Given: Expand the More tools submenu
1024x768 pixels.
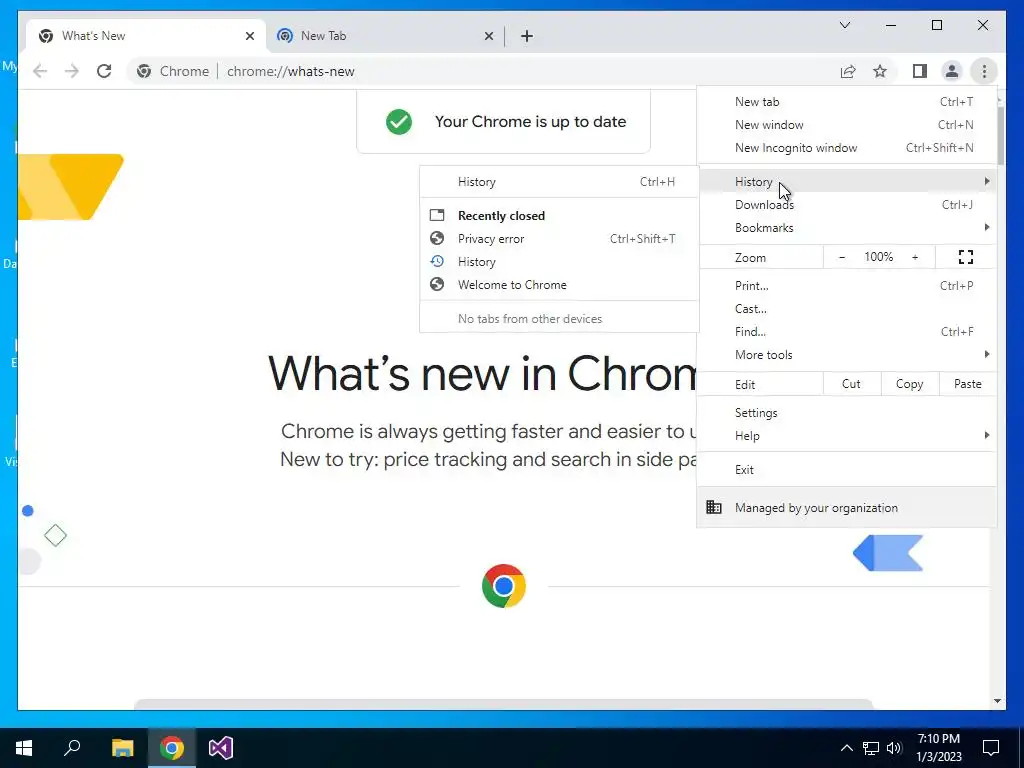Looking at the screenshot, I should [x=847, y=355].
